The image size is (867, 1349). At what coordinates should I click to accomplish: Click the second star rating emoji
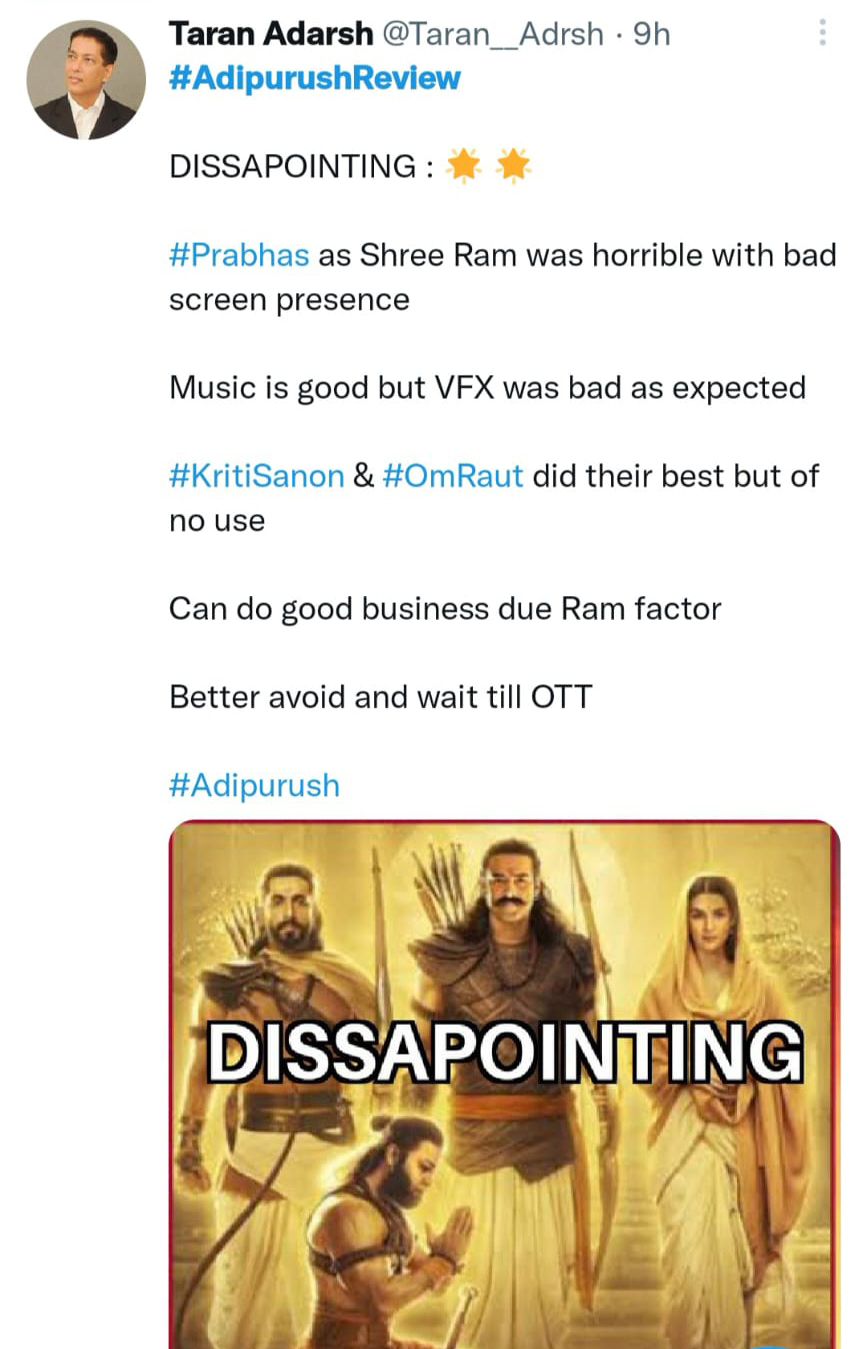pos(514,166)
